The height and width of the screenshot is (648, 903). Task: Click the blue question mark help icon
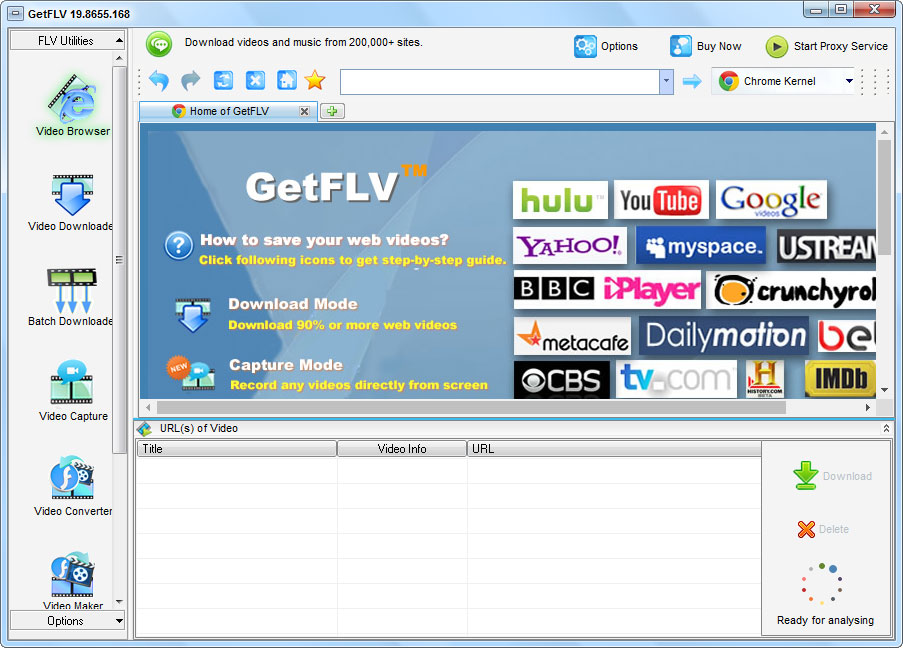(x=179, y=246)
